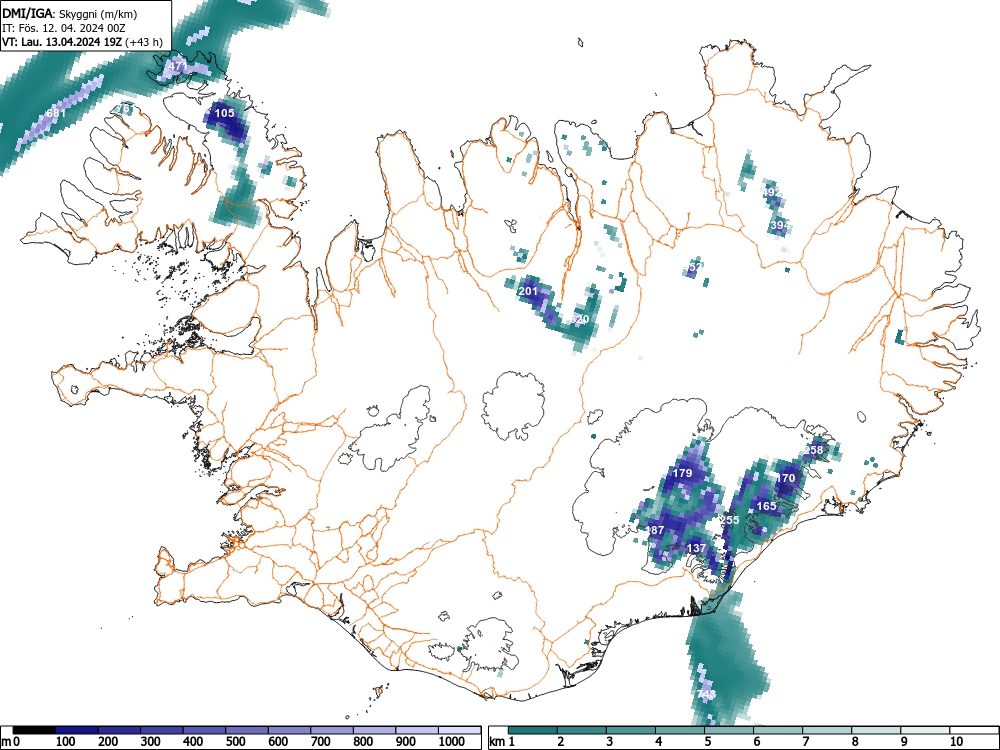
Task: Select the map value label 165
Action: [x=767, y=506]
